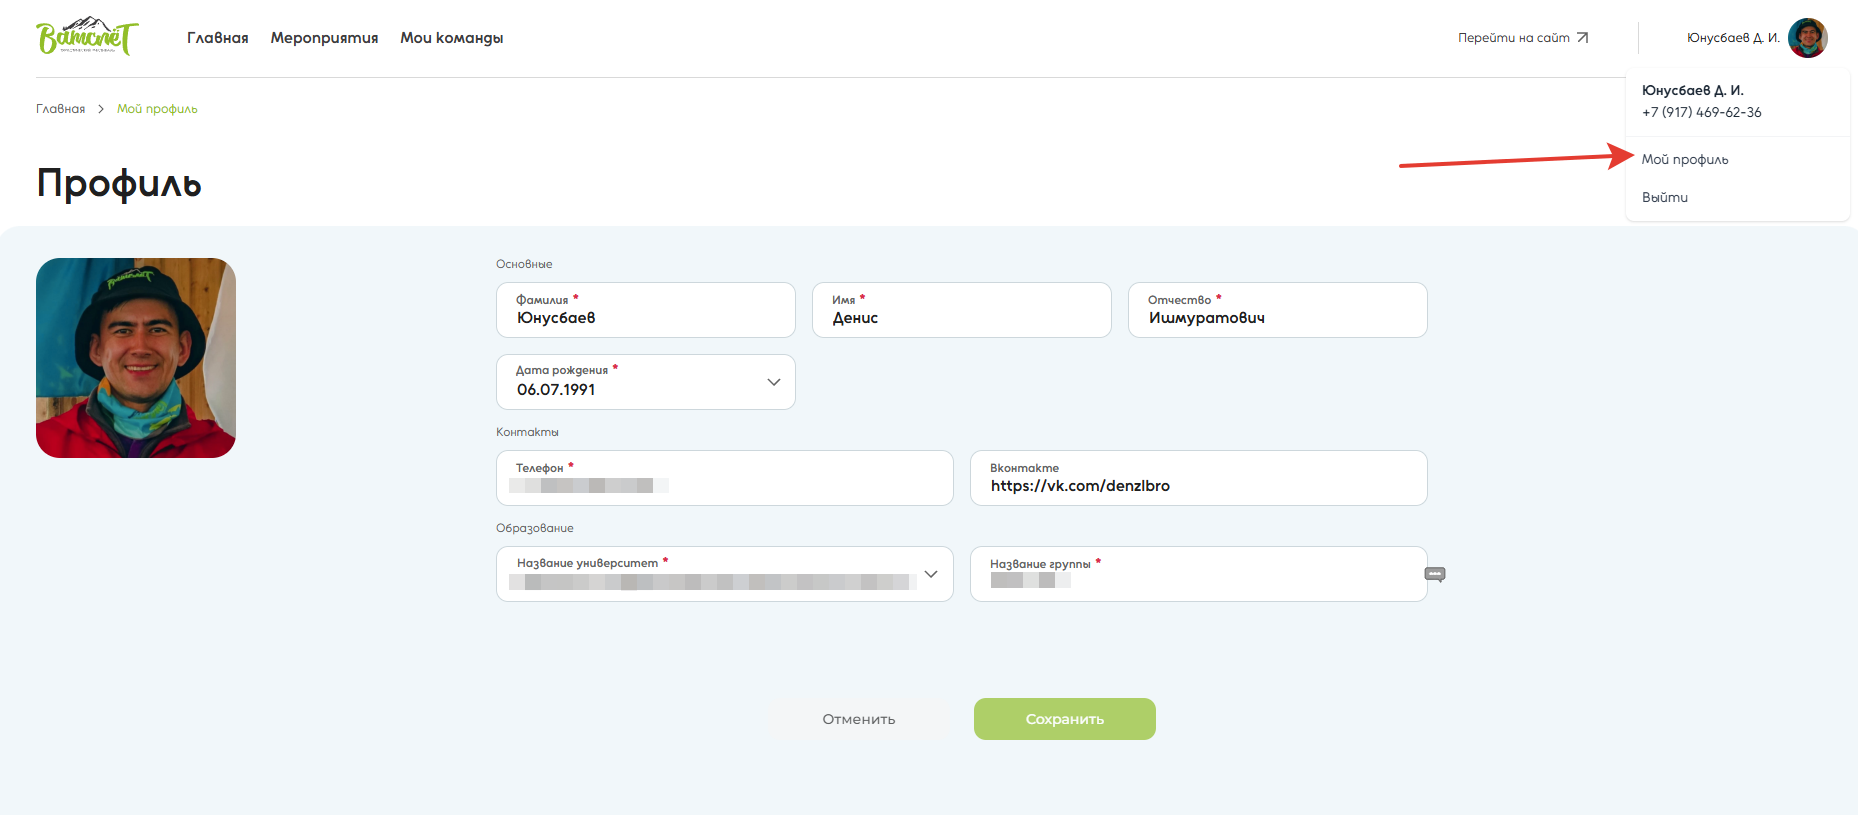The width and height of the screenshot is (1858, 815).
Task: Click the arrow icon beside Перейти на сайт
Action: click(x=1582, y=38)
